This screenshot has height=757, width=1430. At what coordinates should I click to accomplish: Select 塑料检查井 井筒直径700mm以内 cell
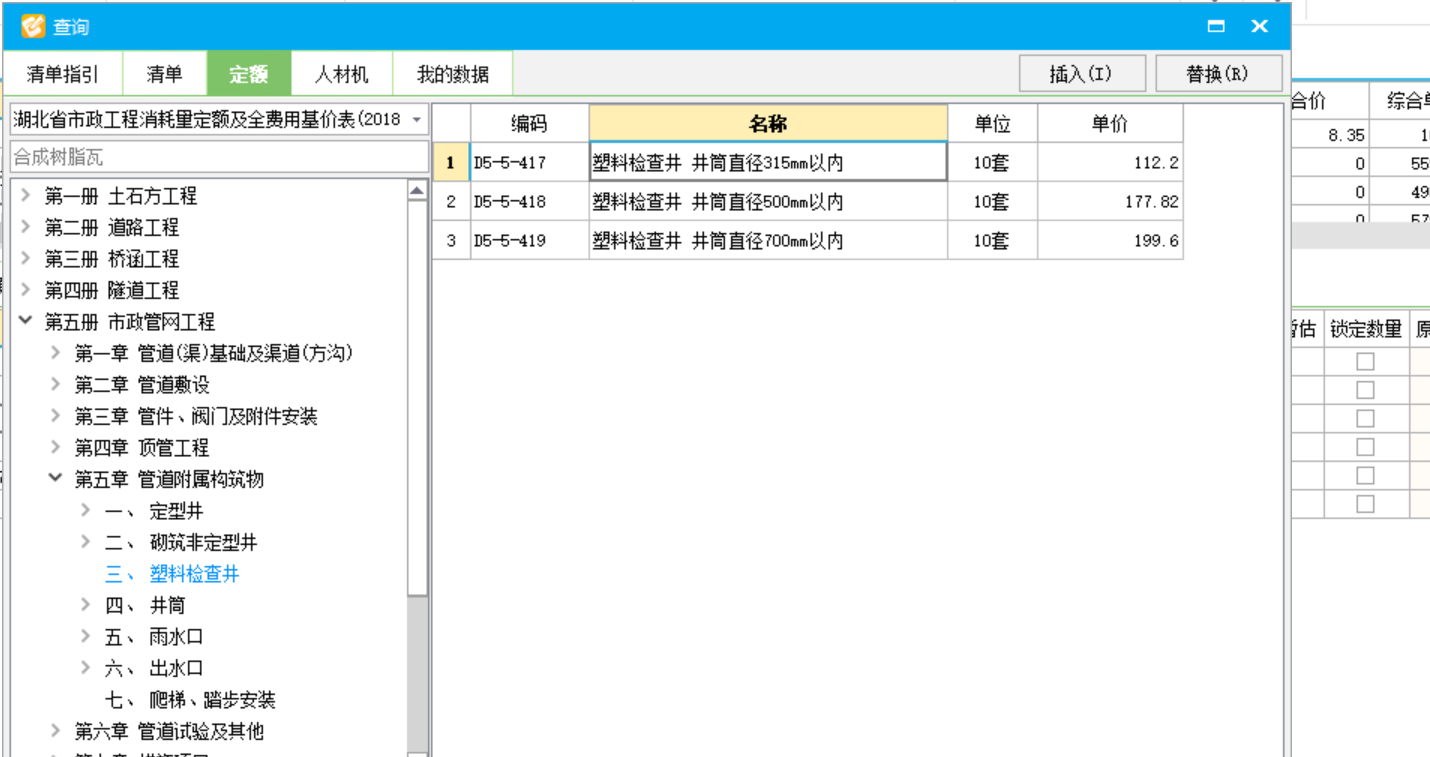pyautogui.click(x=768, y=240)
